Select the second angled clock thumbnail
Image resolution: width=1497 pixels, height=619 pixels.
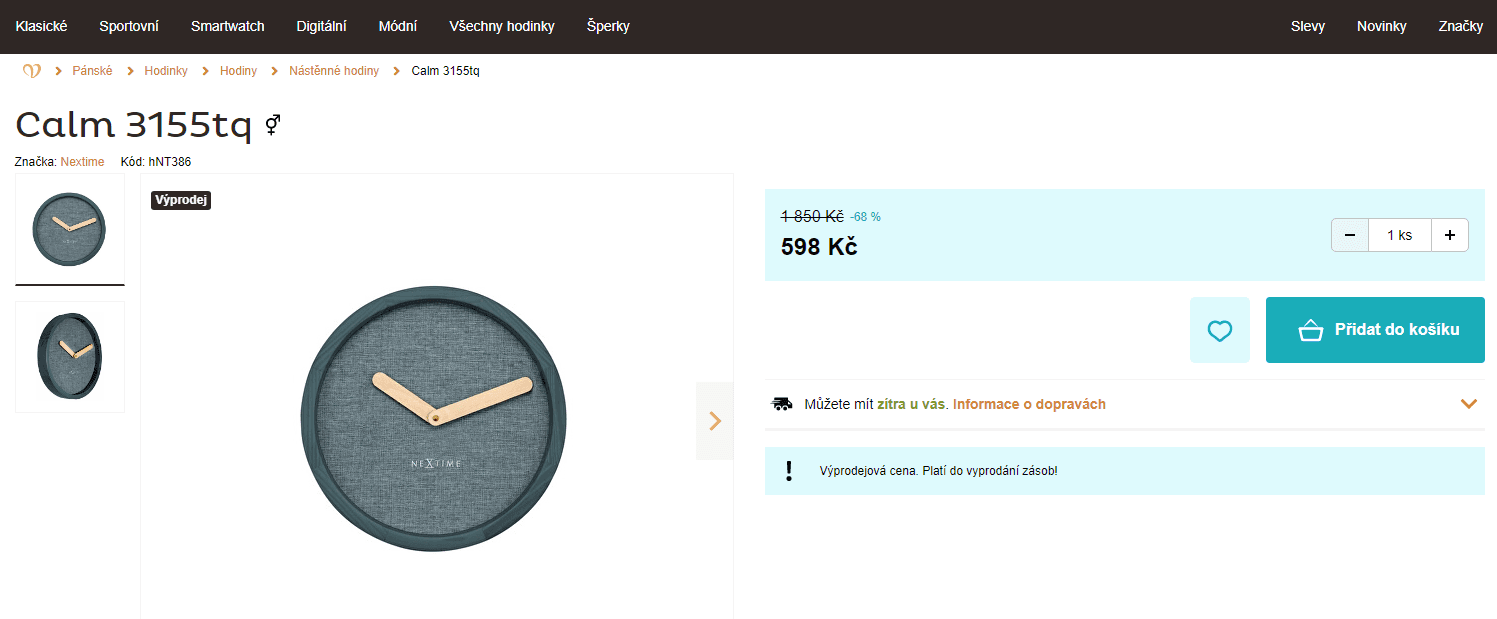[70, 357]
